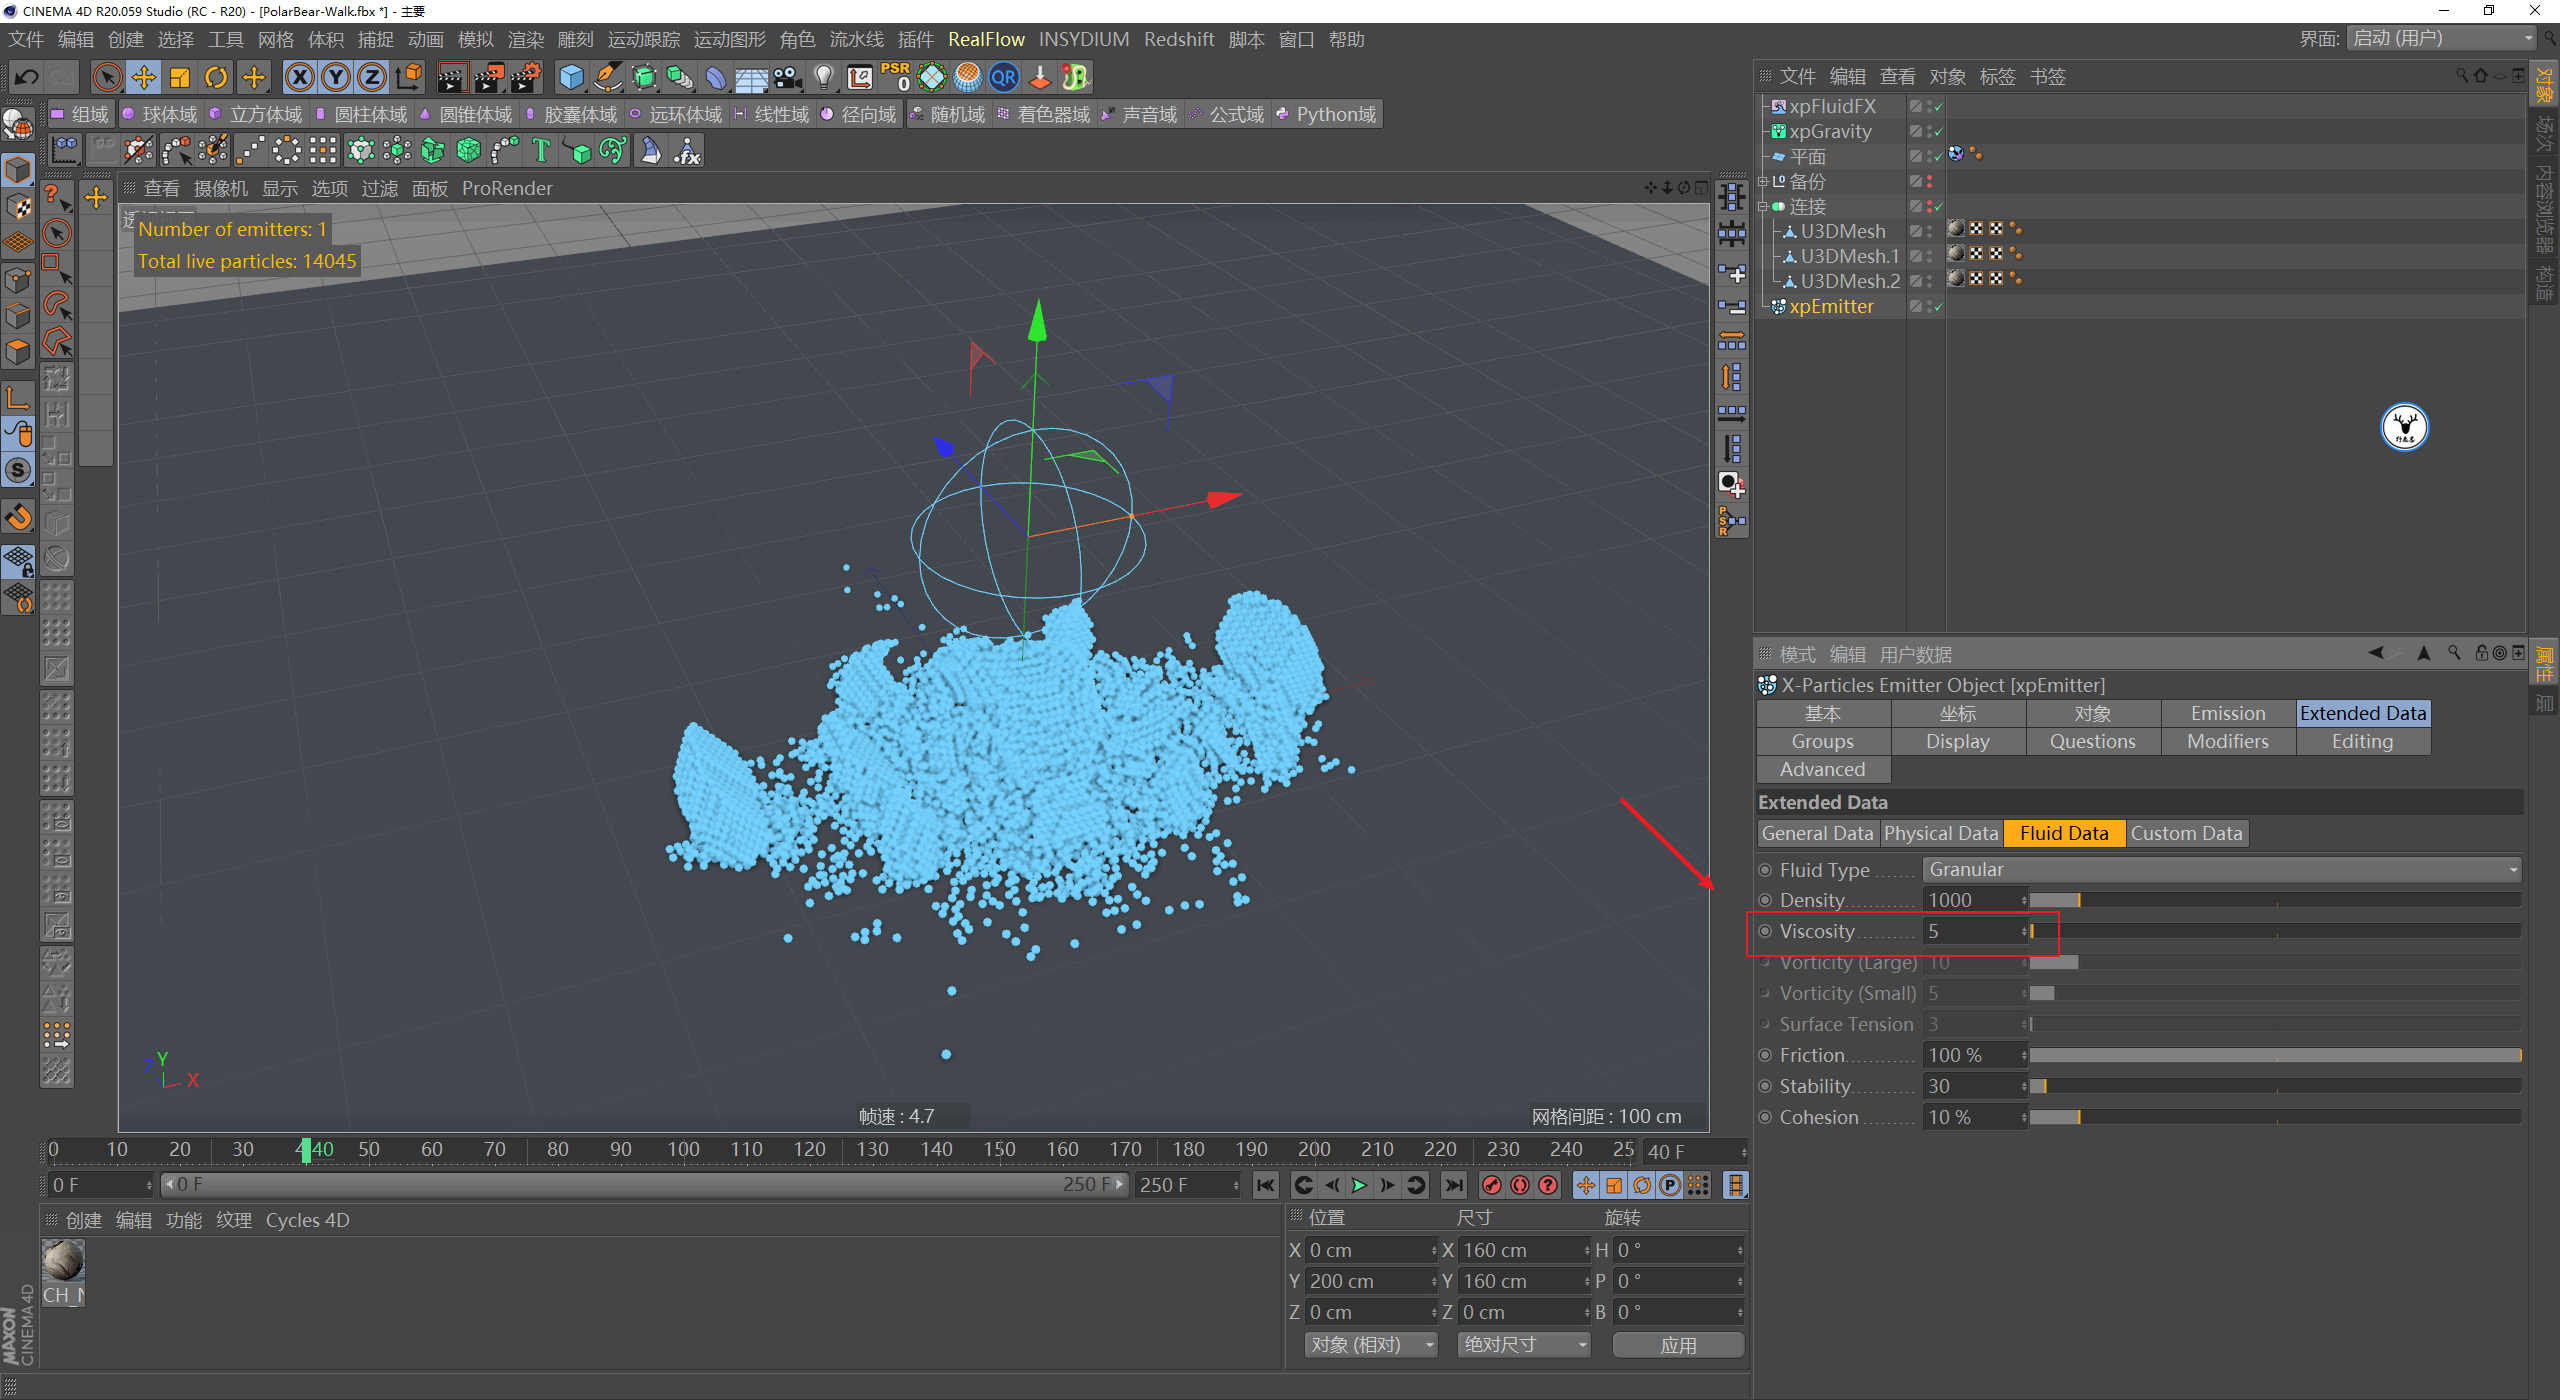Open the RealFlow menu
The width and height of the screenshot is (2560, 1400).
pyautogui.click(x=985, y=39)
